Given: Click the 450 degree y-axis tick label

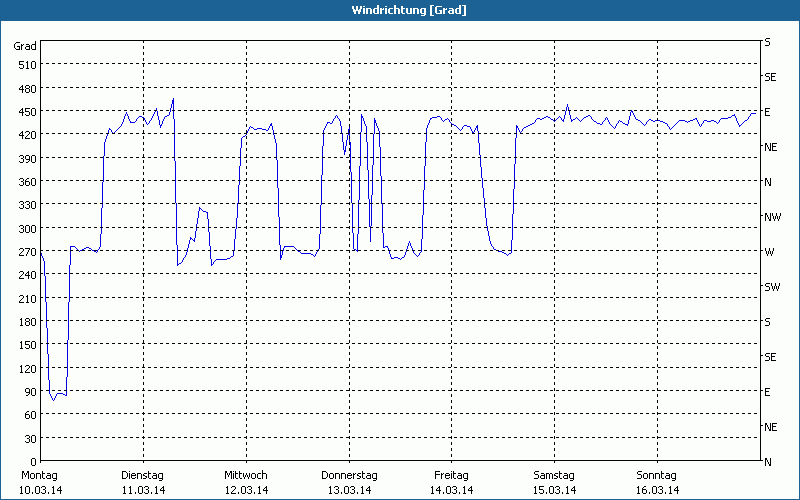Looking at the screenshot, I should (x=27, y=112).
